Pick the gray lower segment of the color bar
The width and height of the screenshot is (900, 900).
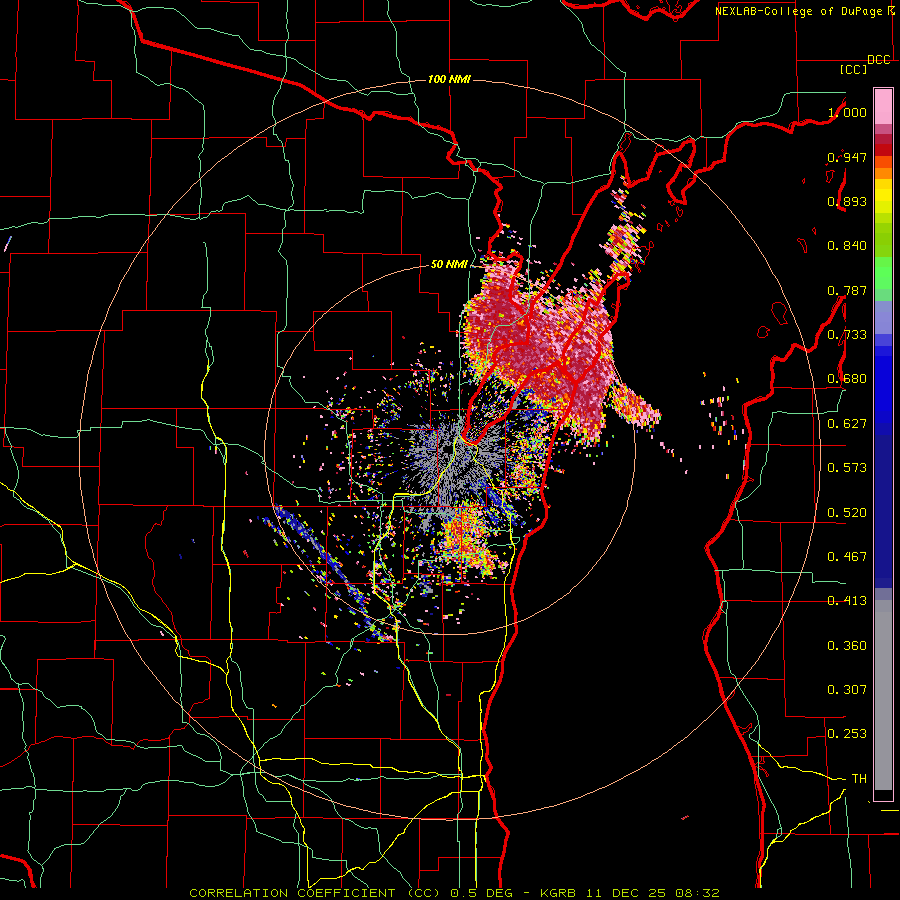pos(883,695)
